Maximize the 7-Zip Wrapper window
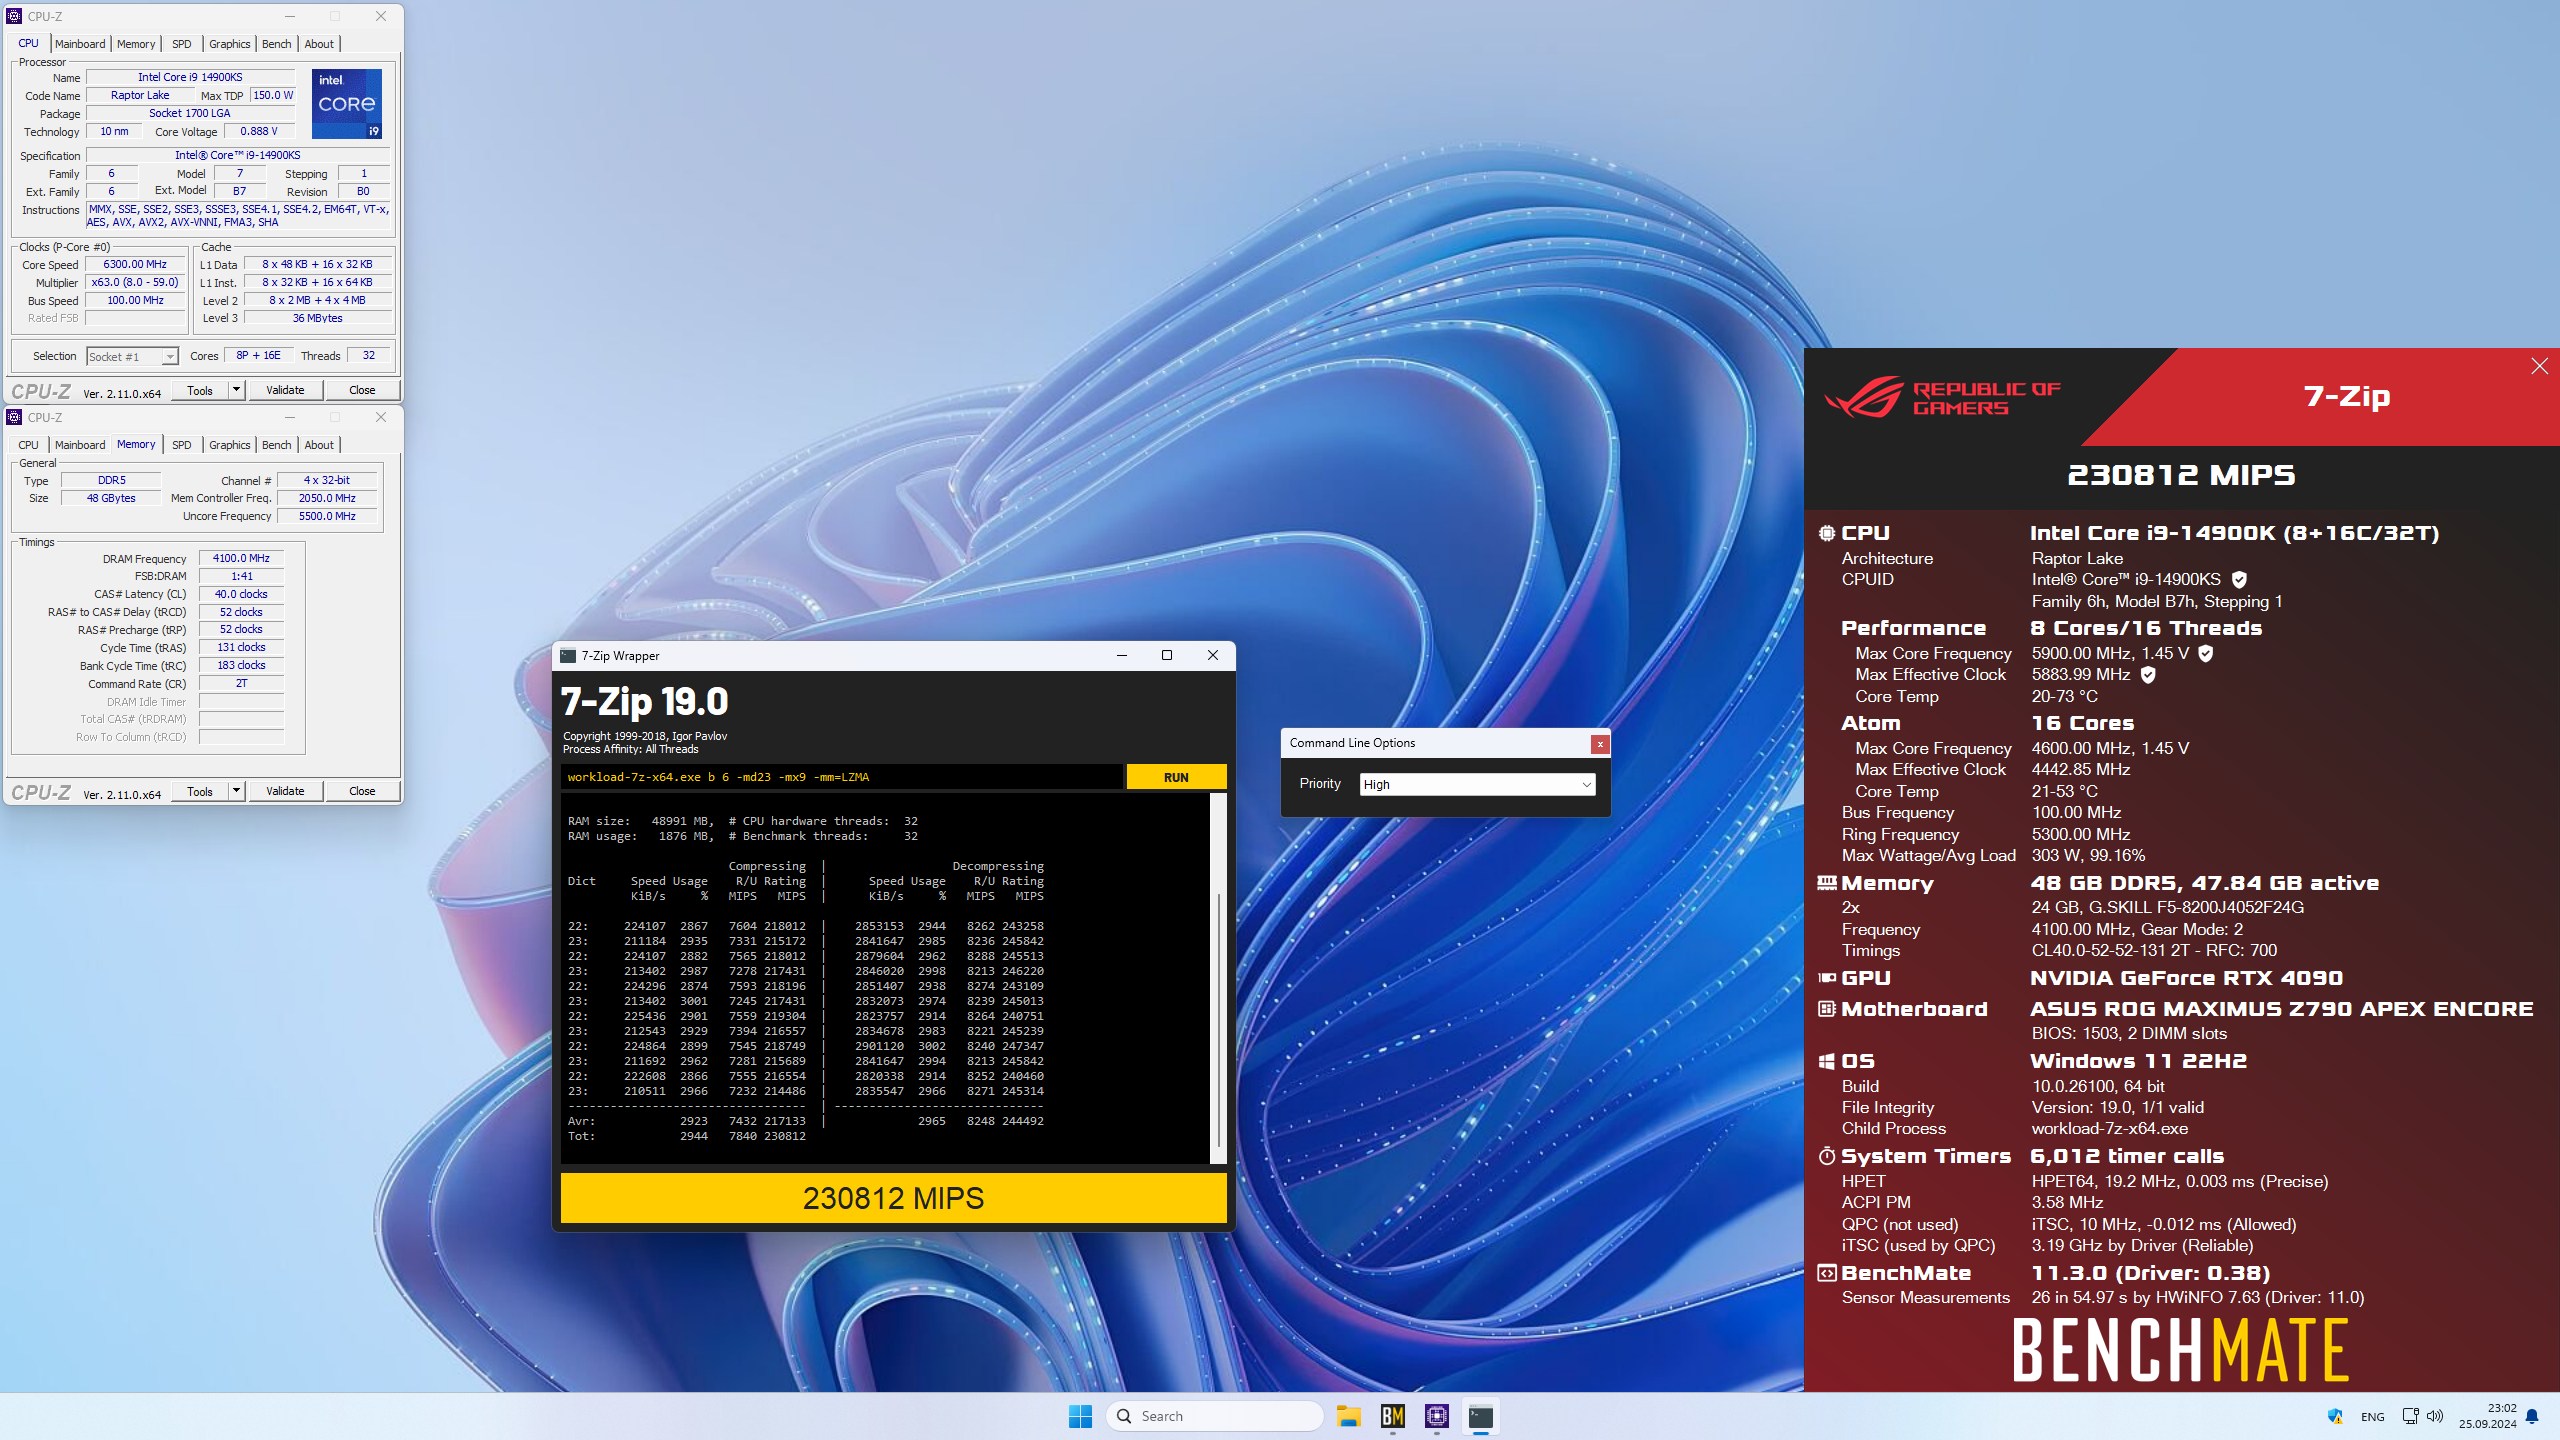 (x=1166, y=655)
